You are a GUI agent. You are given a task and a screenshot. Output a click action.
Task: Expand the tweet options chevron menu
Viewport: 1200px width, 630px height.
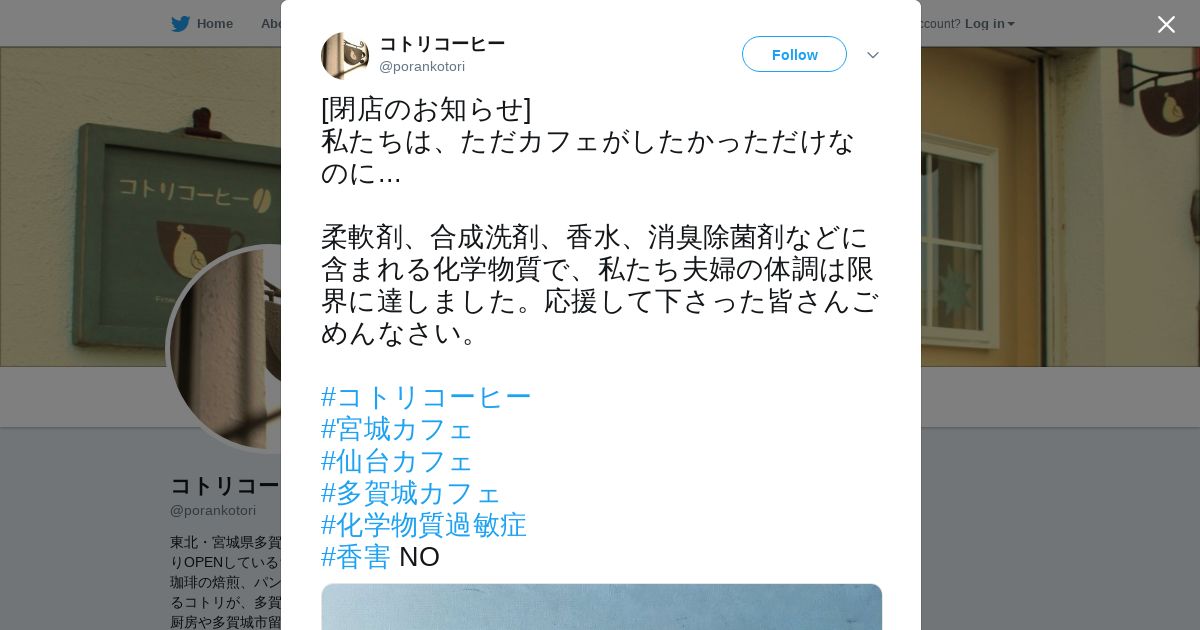pos(872,55)
